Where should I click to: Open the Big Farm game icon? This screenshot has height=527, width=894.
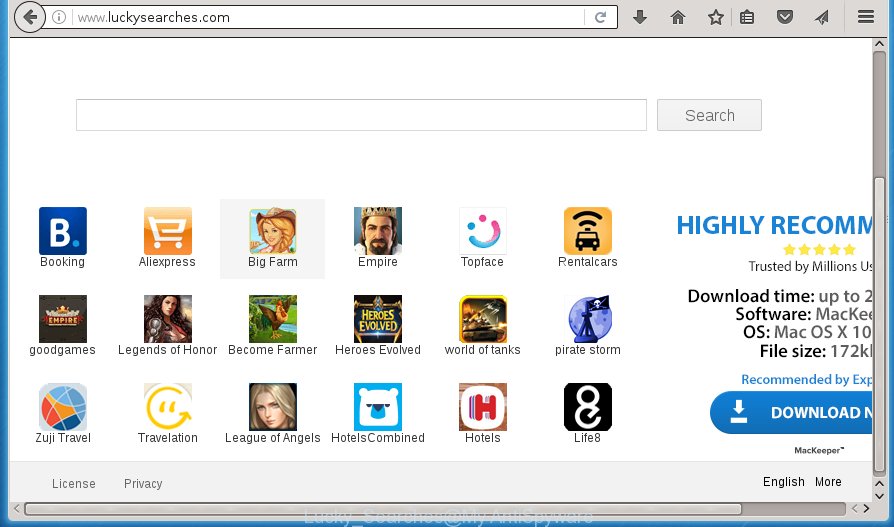click(x=273, y=231)
